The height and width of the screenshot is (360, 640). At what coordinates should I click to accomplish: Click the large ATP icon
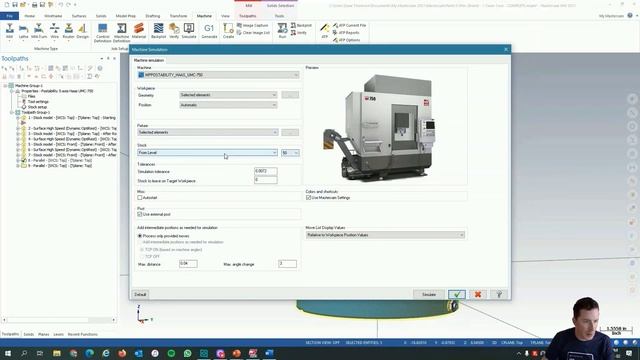pos(324,31)
